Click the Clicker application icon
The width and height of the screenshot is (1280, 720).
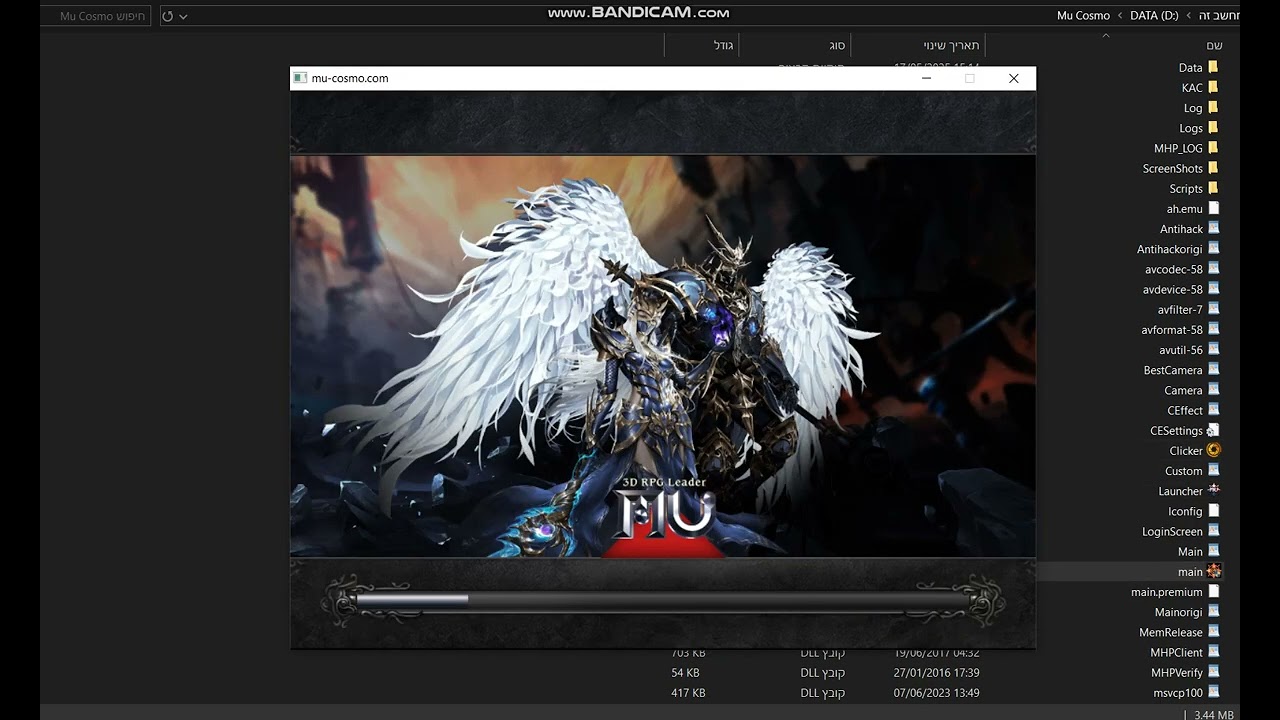click(x=1214, y=450)
